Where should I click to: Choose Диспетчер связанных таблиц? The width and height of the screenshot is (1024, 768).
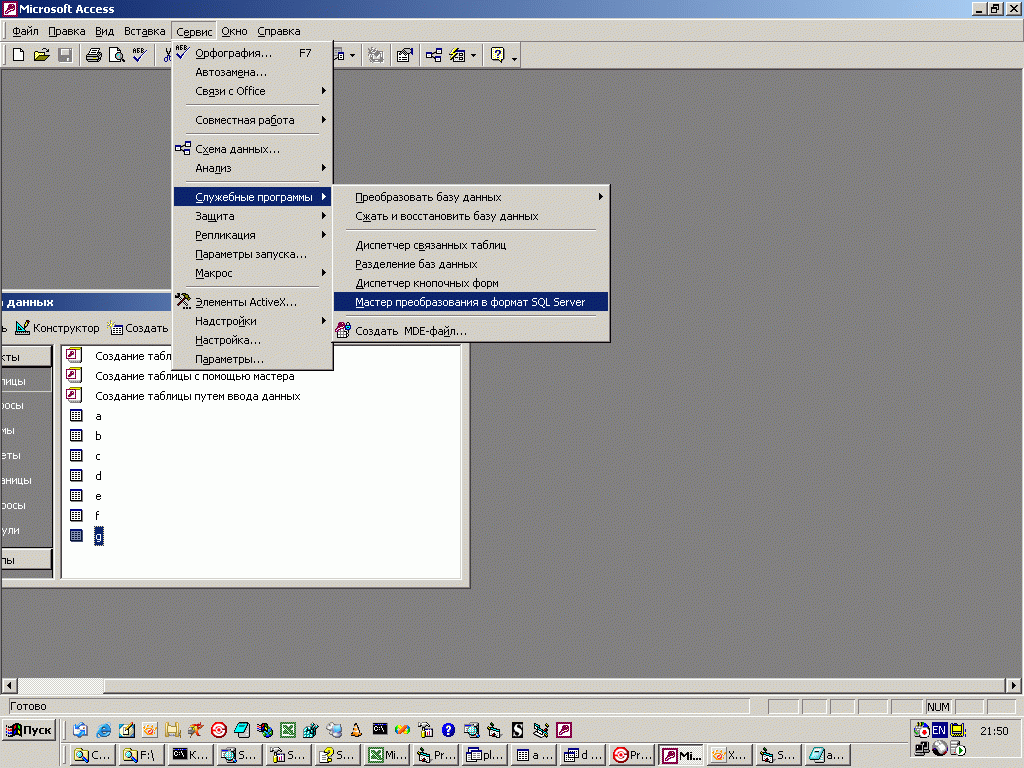click(471, 245)
